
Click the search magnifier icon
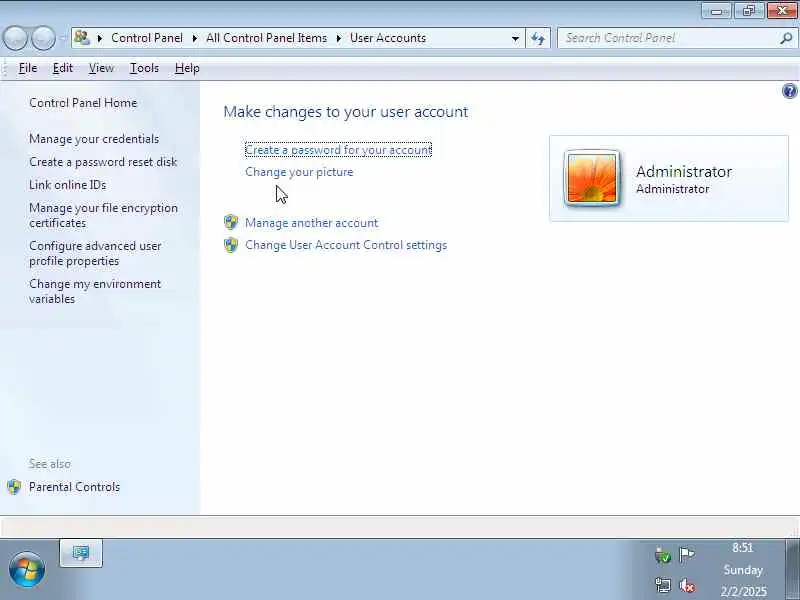tap(786, 38)
